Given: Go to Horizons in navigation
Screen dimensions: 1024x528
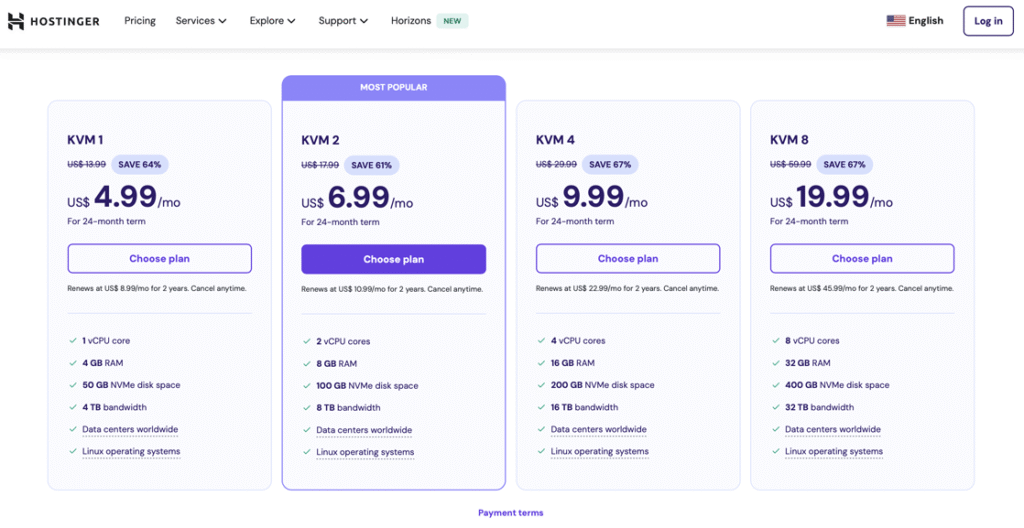Looking at the screenshot, I should (x=410, y=21).
